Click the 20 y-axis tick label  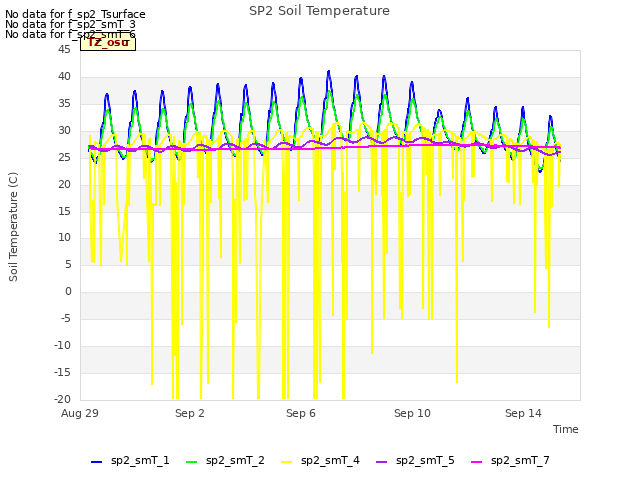pyautogui.click(x=64, y=184)
